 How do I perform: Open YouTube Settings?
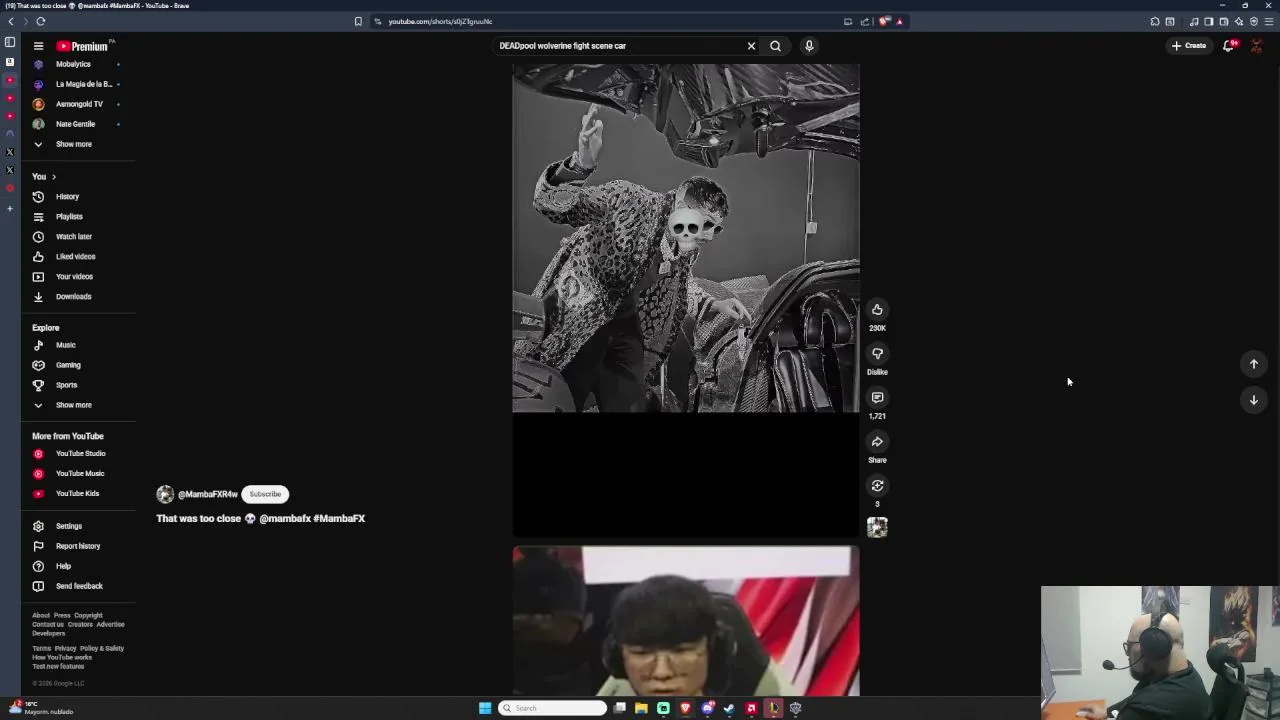[x=68, y=526]
